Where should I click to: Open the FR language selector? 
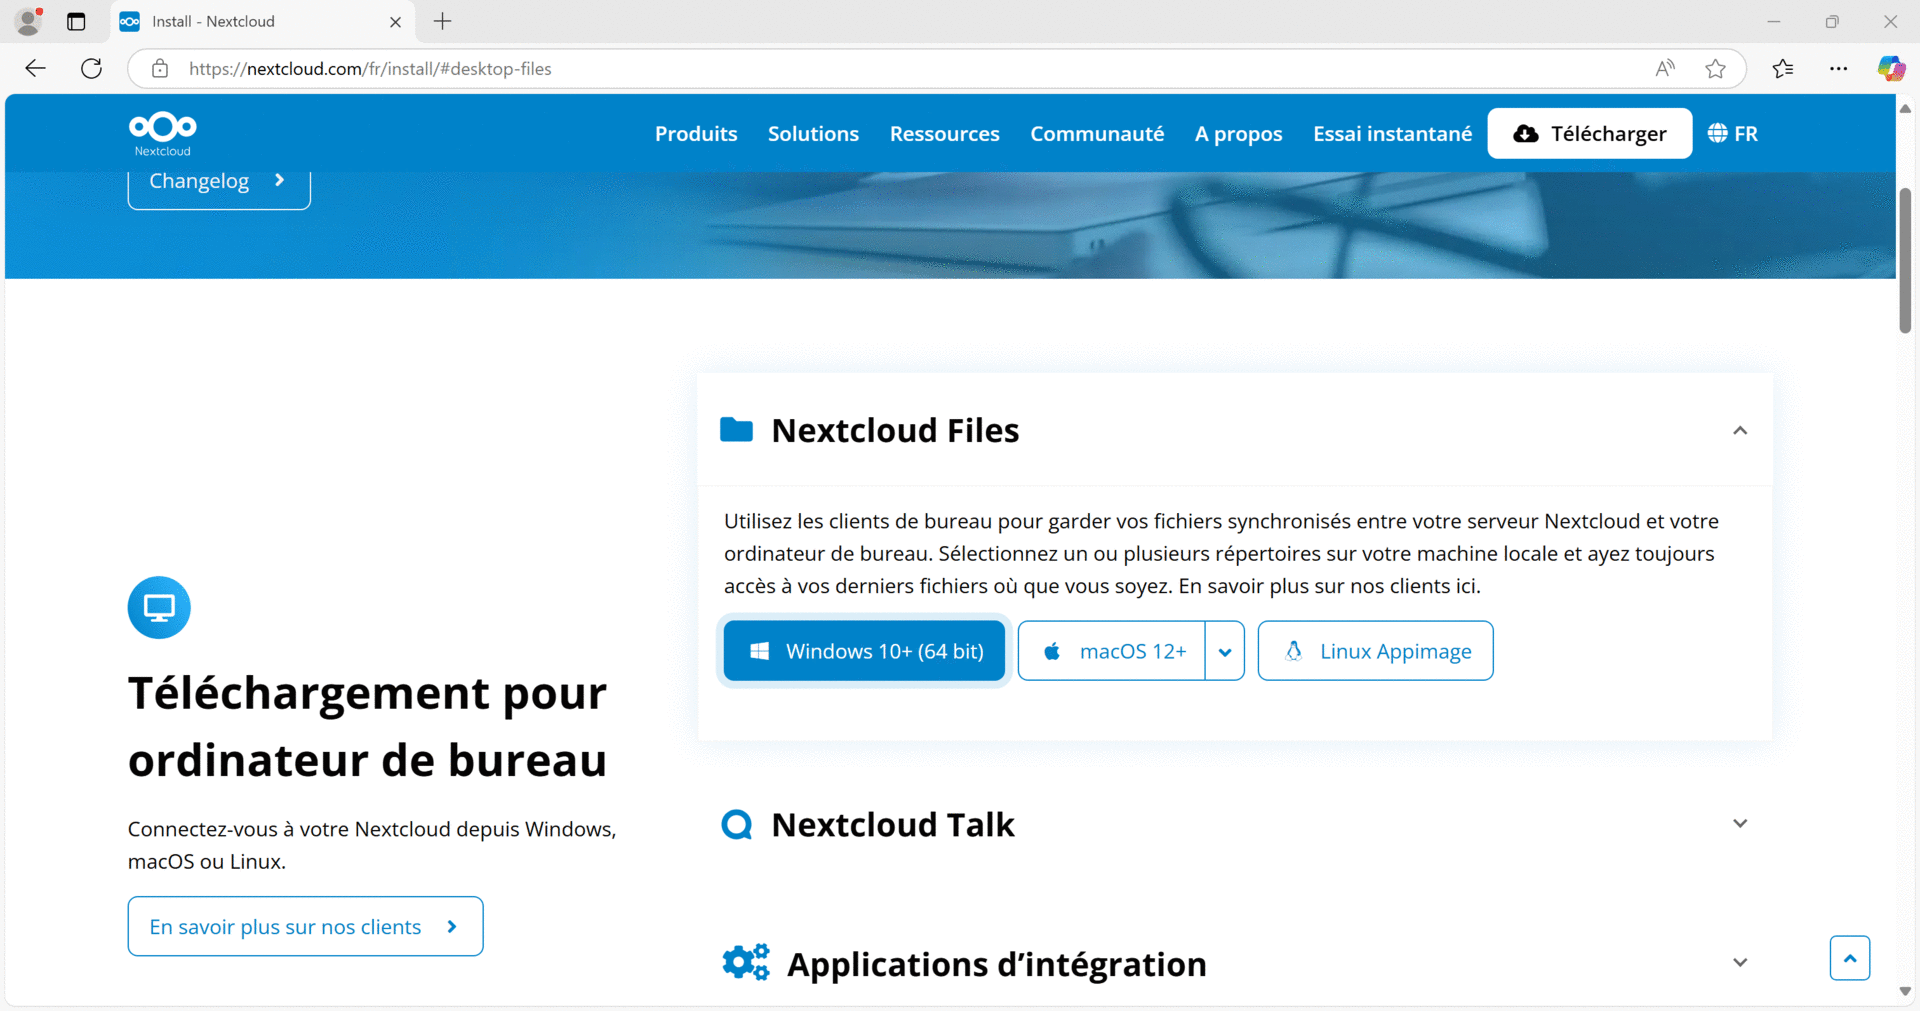pos(1732,133)
